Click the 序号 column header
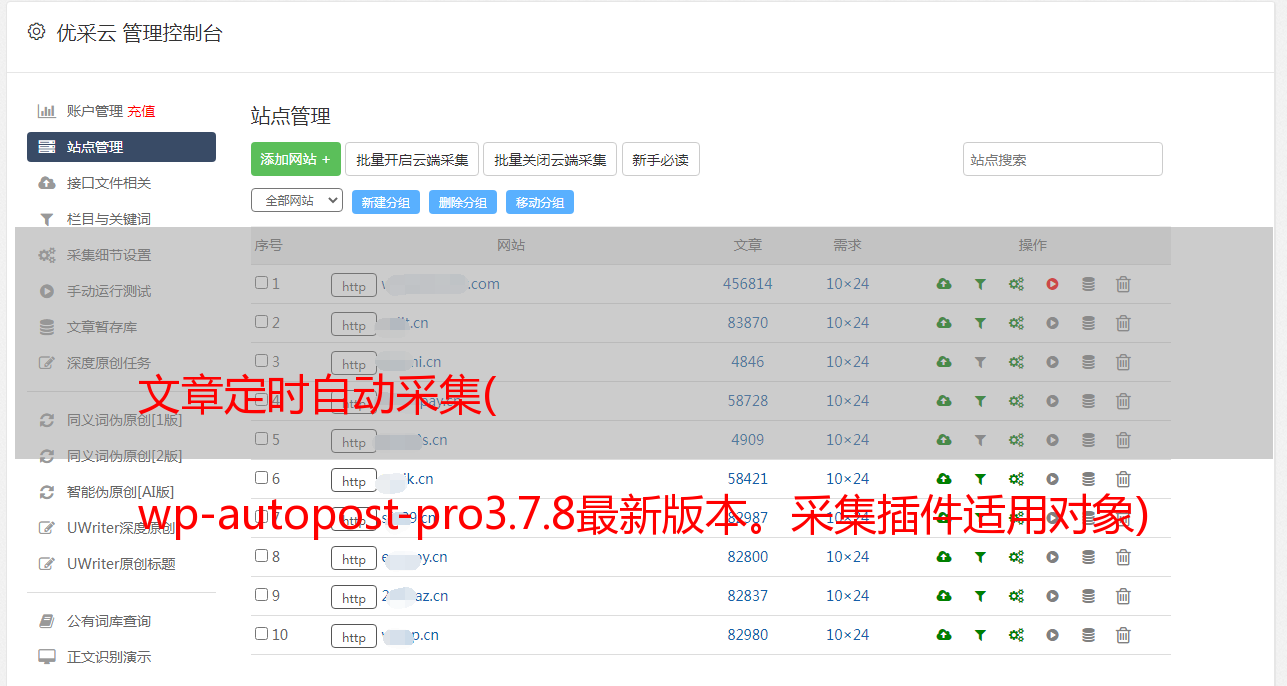This screenshot has height=686, width=1287. tap(269, 245)
